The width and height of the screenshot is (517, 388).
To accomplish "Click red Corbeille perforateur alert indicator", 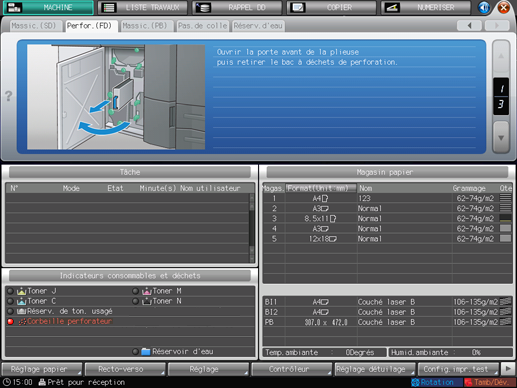I will (x=11, y=322).
